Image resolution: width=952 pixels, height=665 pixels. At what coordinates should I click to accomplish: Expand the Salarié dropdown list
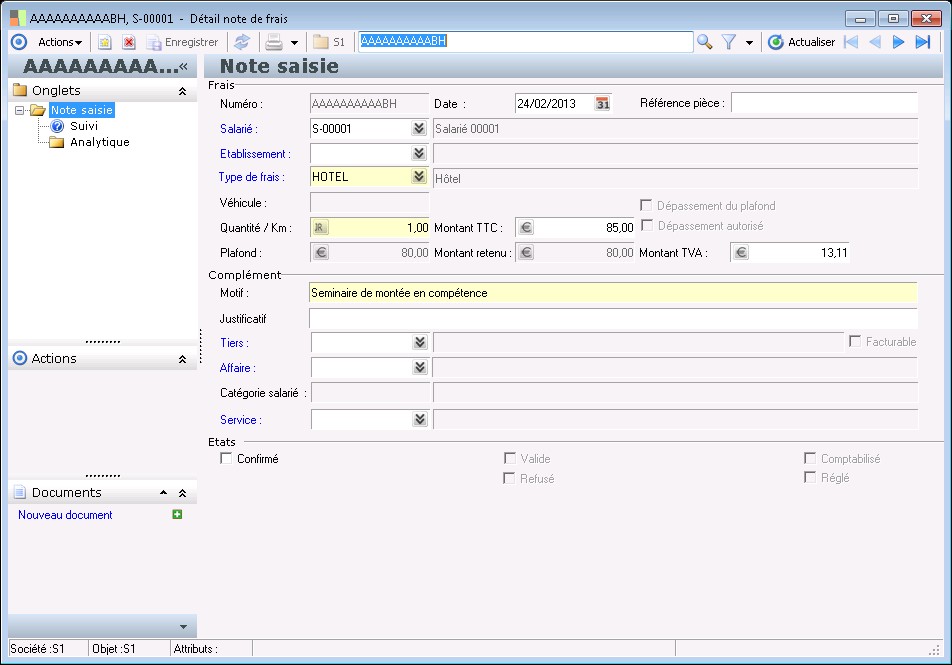(419, 129)
